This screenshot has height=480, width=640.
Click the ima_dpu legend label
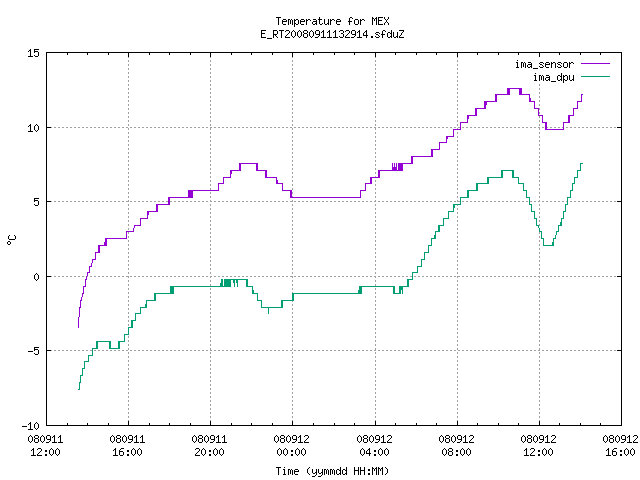click(553, 77)
